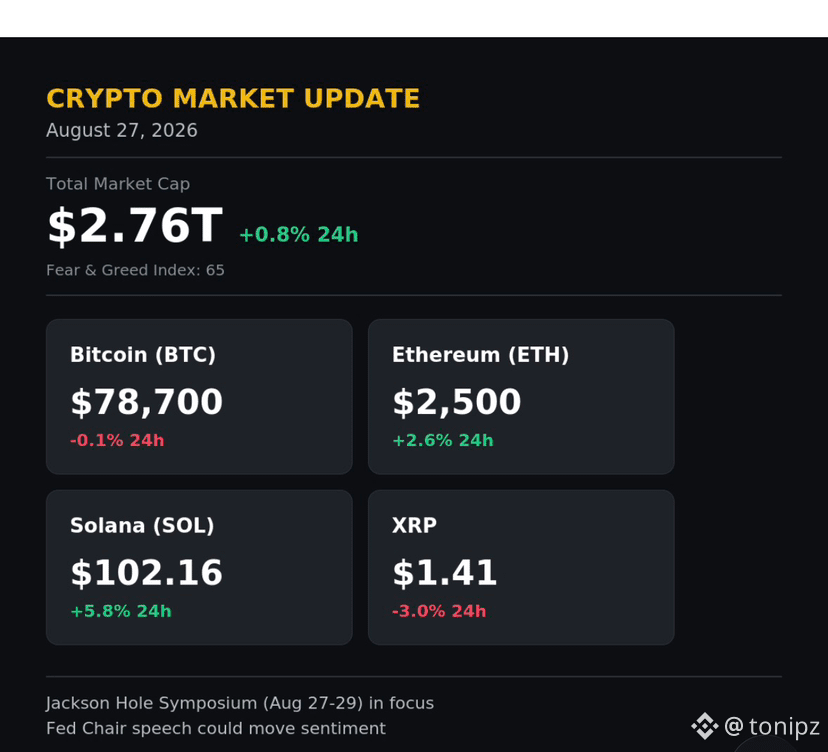Open the Solana (SOL) price card
This screenshot has height=752, width=828.
pyautogui.click(x=199, y=567)
